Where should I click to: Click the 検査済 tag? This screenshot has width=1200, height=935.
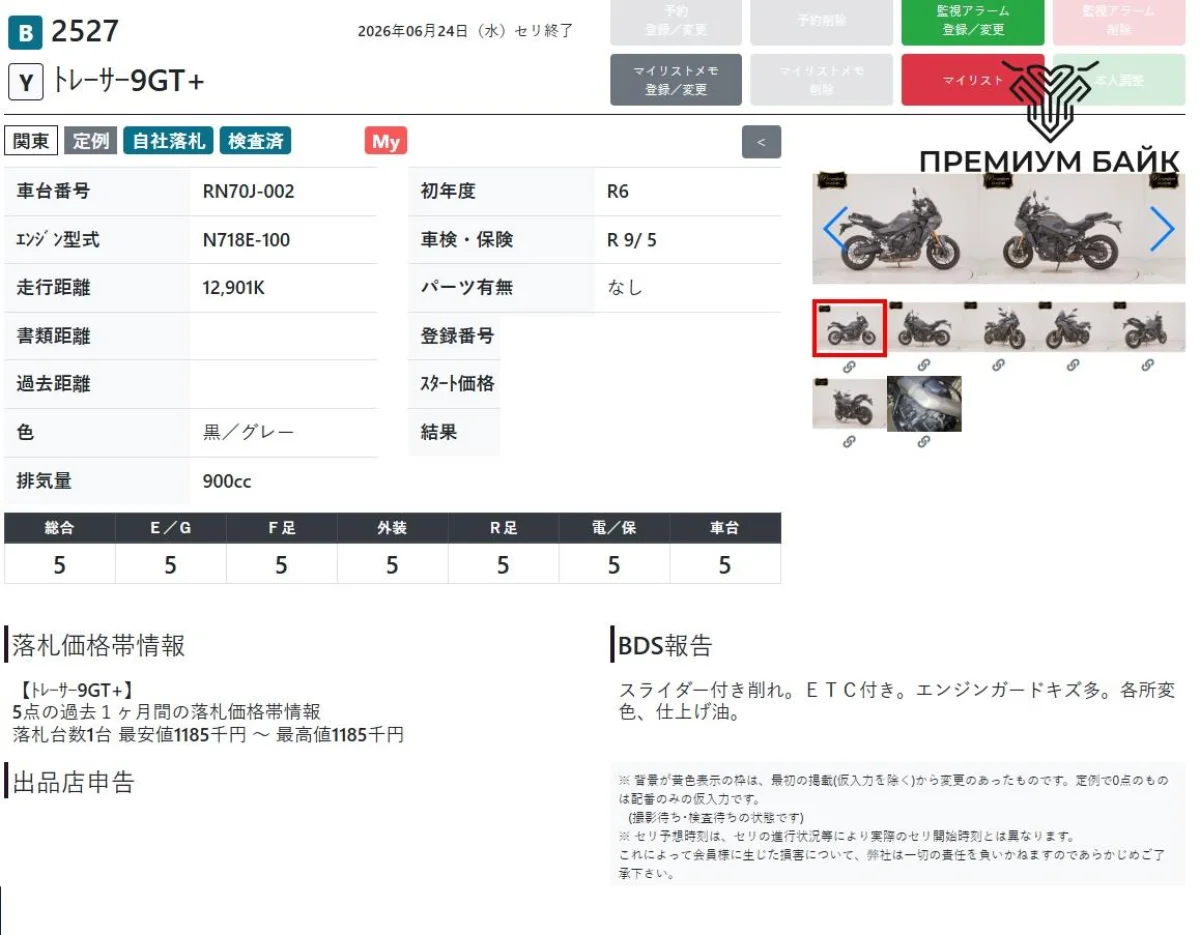(x=255, y=141)
